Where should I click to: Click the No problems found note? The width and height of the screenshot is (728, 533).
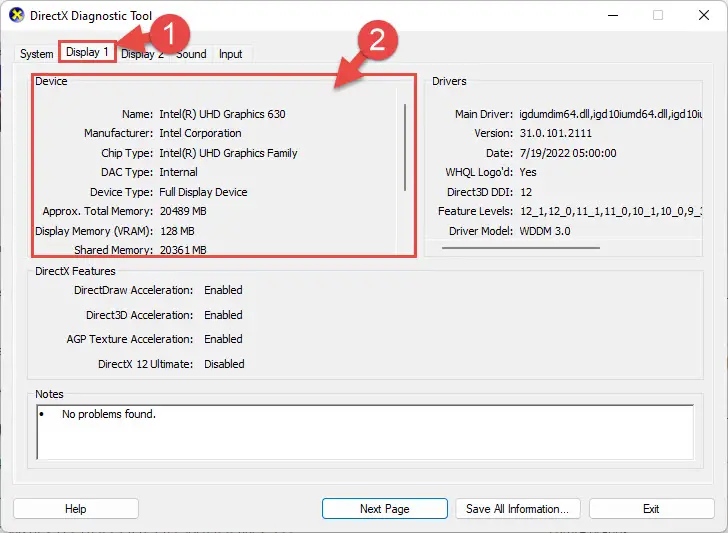coord(109,414)
